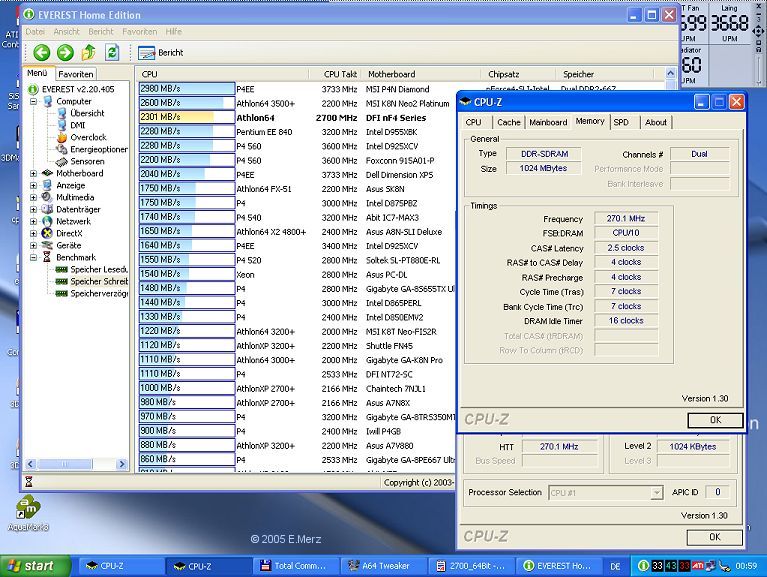Expand the Geräte tree node

tap(33, 245)
